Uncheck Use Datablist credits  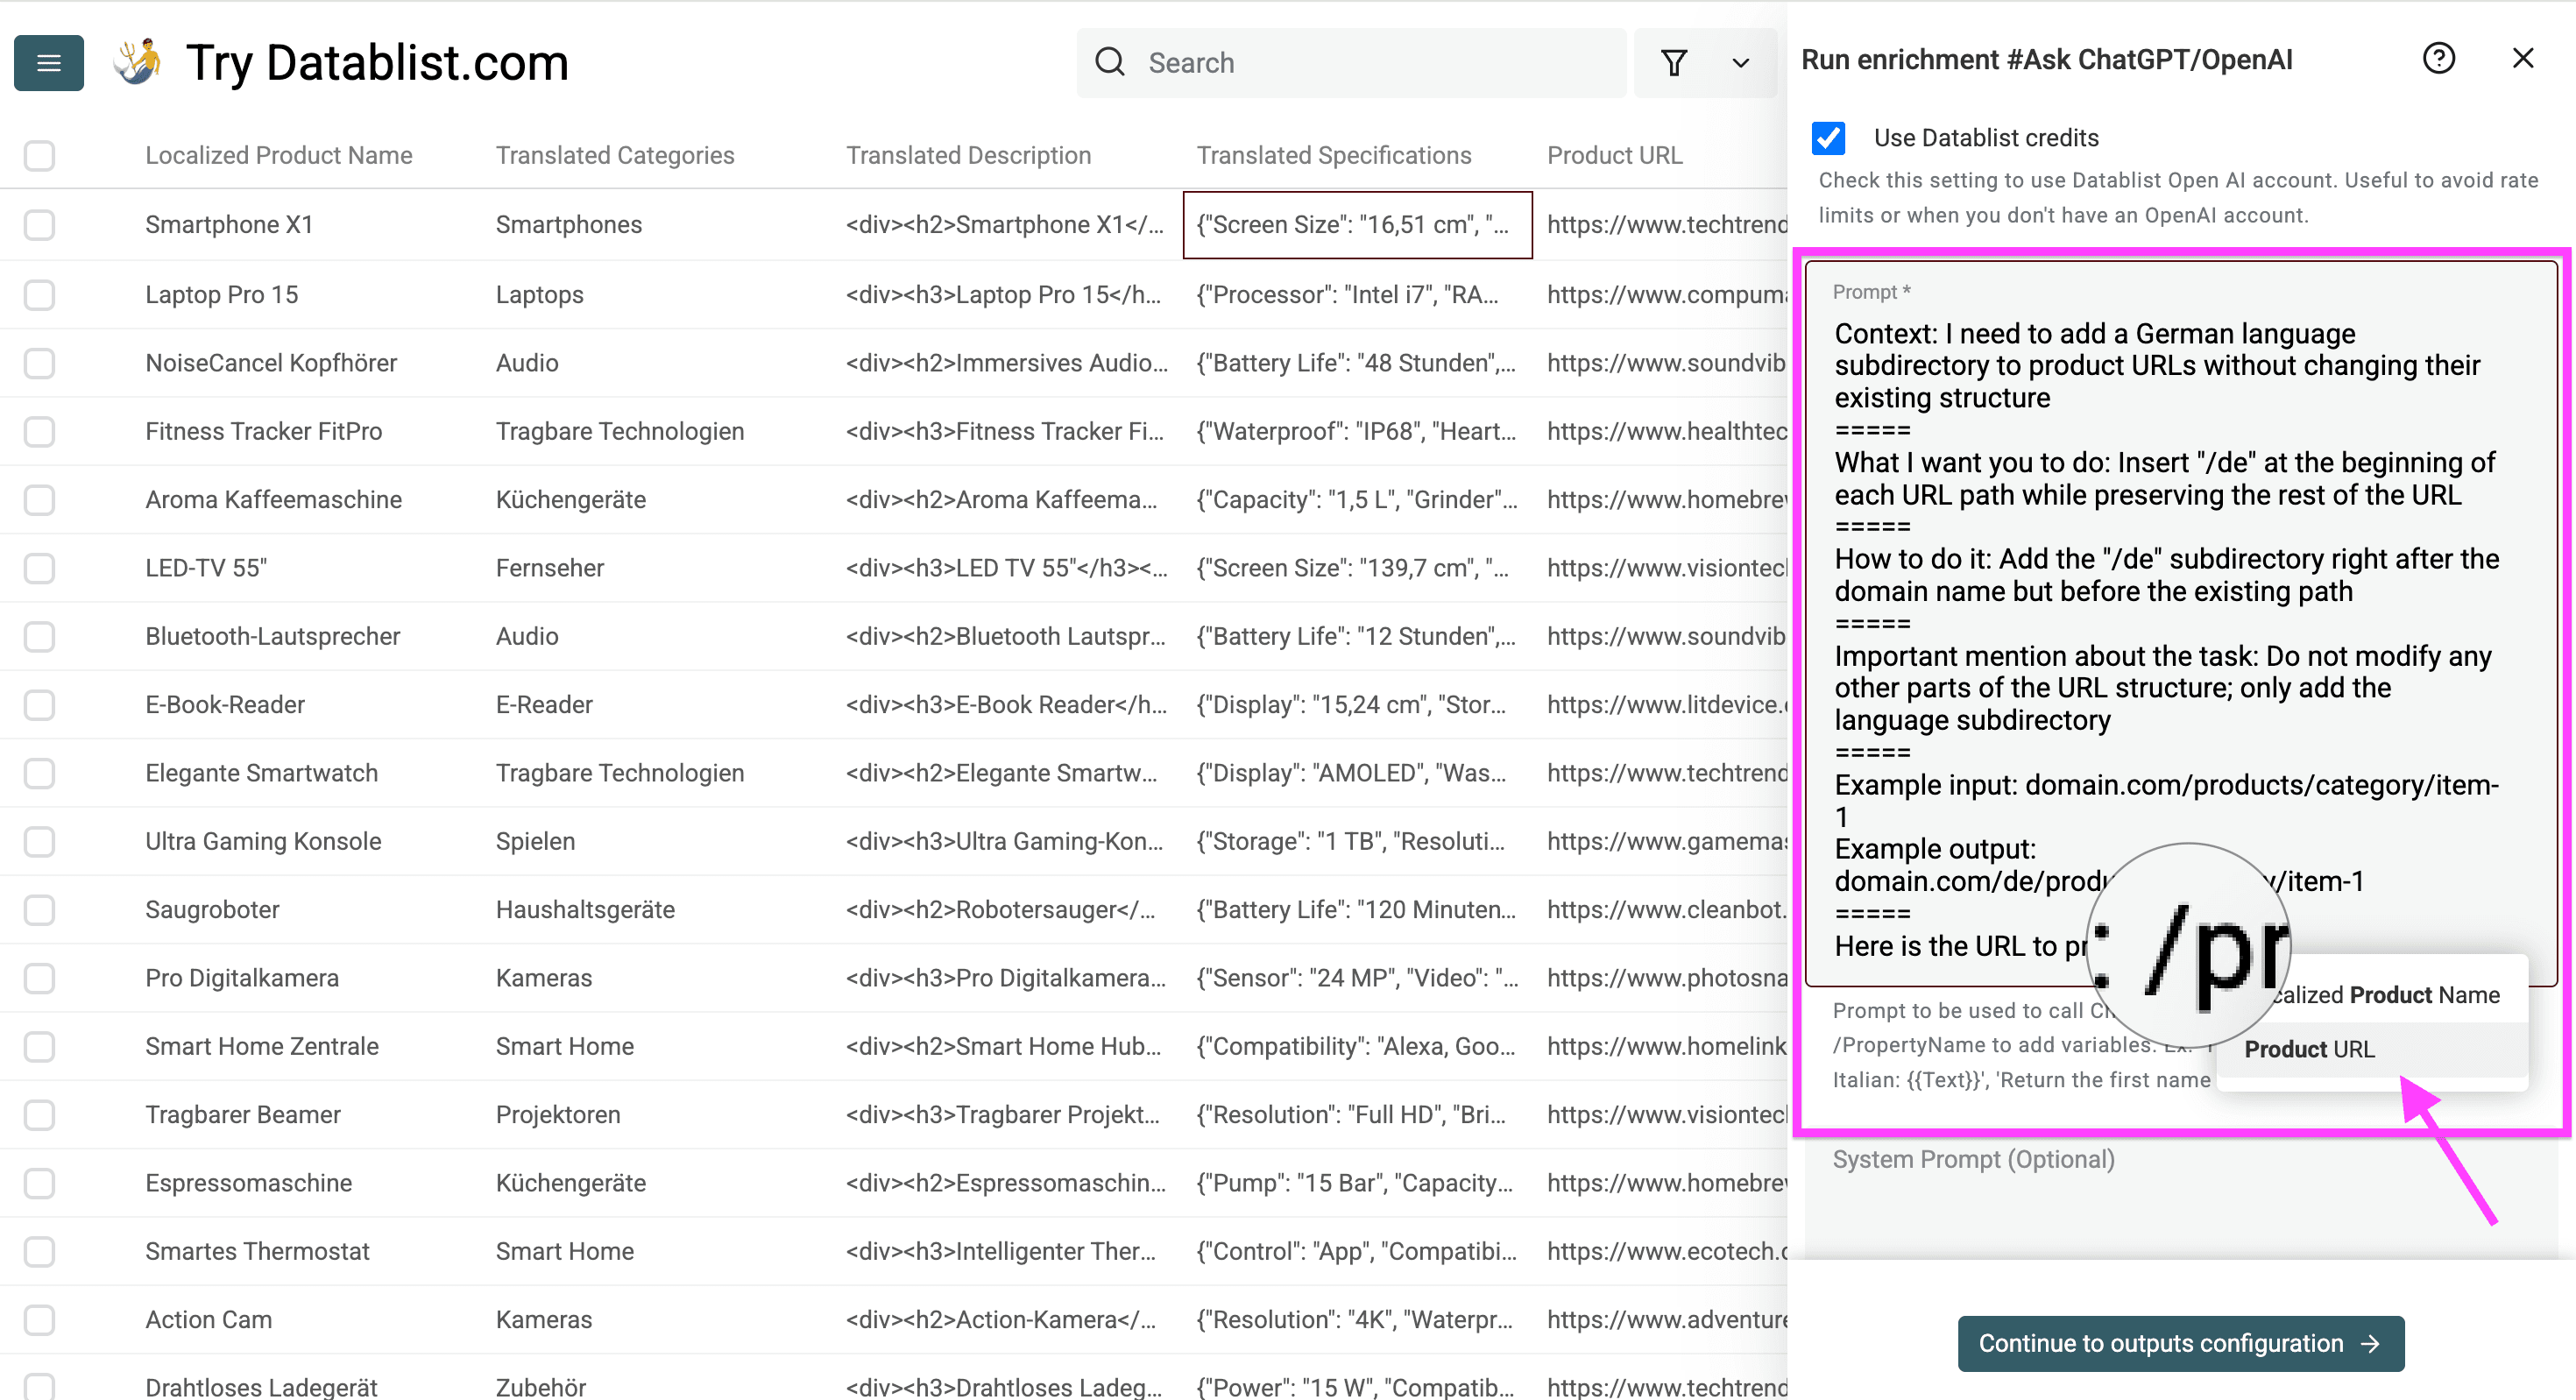click(1829, 138)
